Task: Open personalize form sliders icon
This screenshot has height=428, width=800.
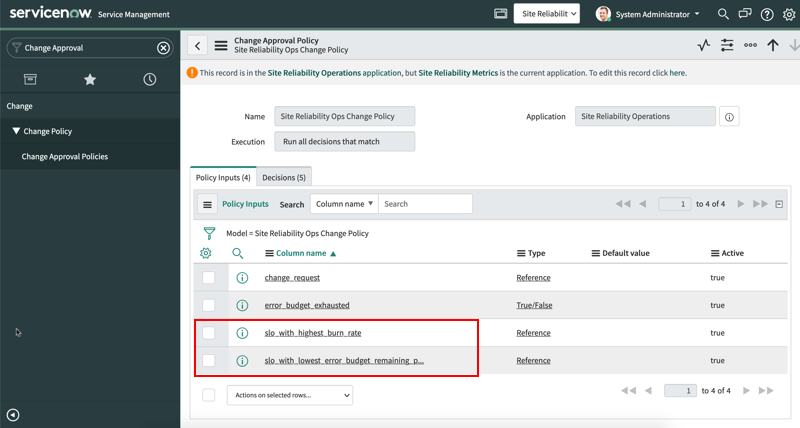Action: 727,45
